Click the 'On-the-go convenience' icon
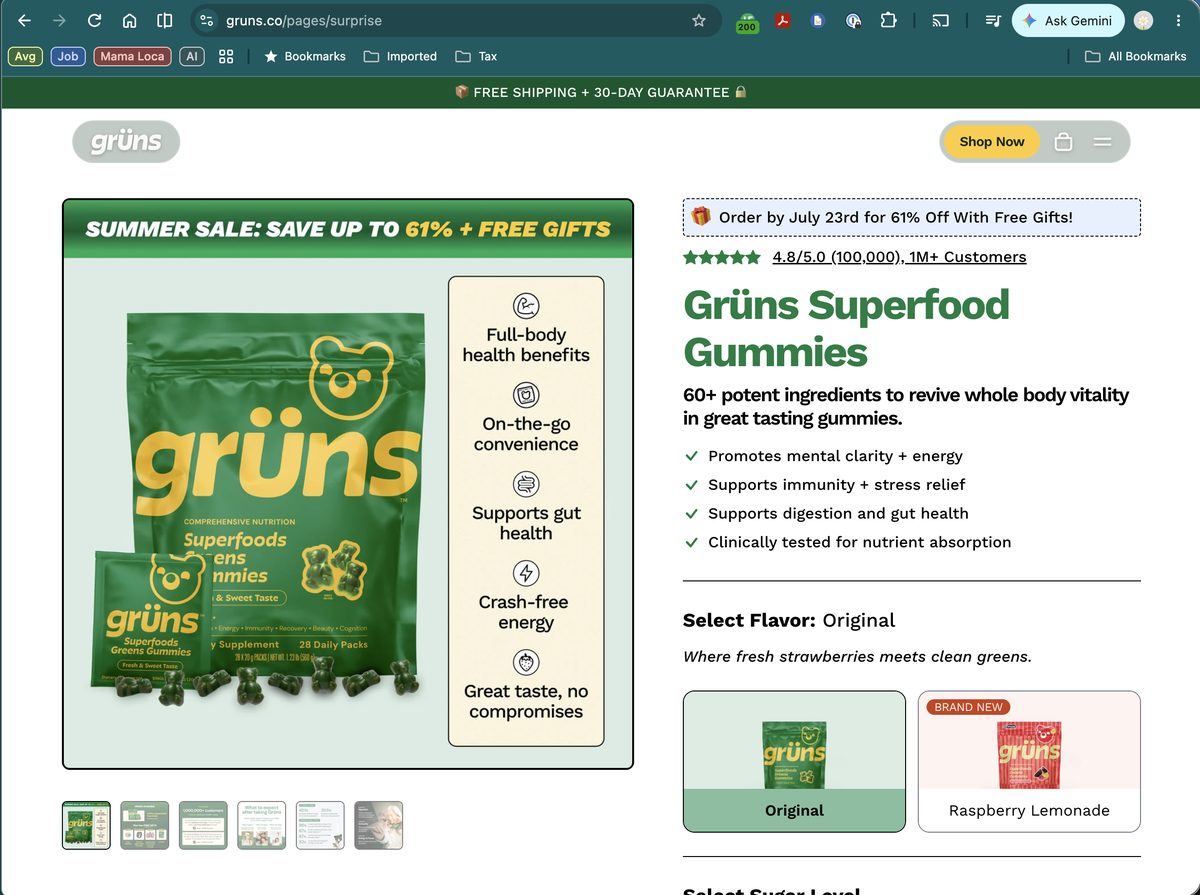This screenshot has width=1200, height=895. click(526, 394)
